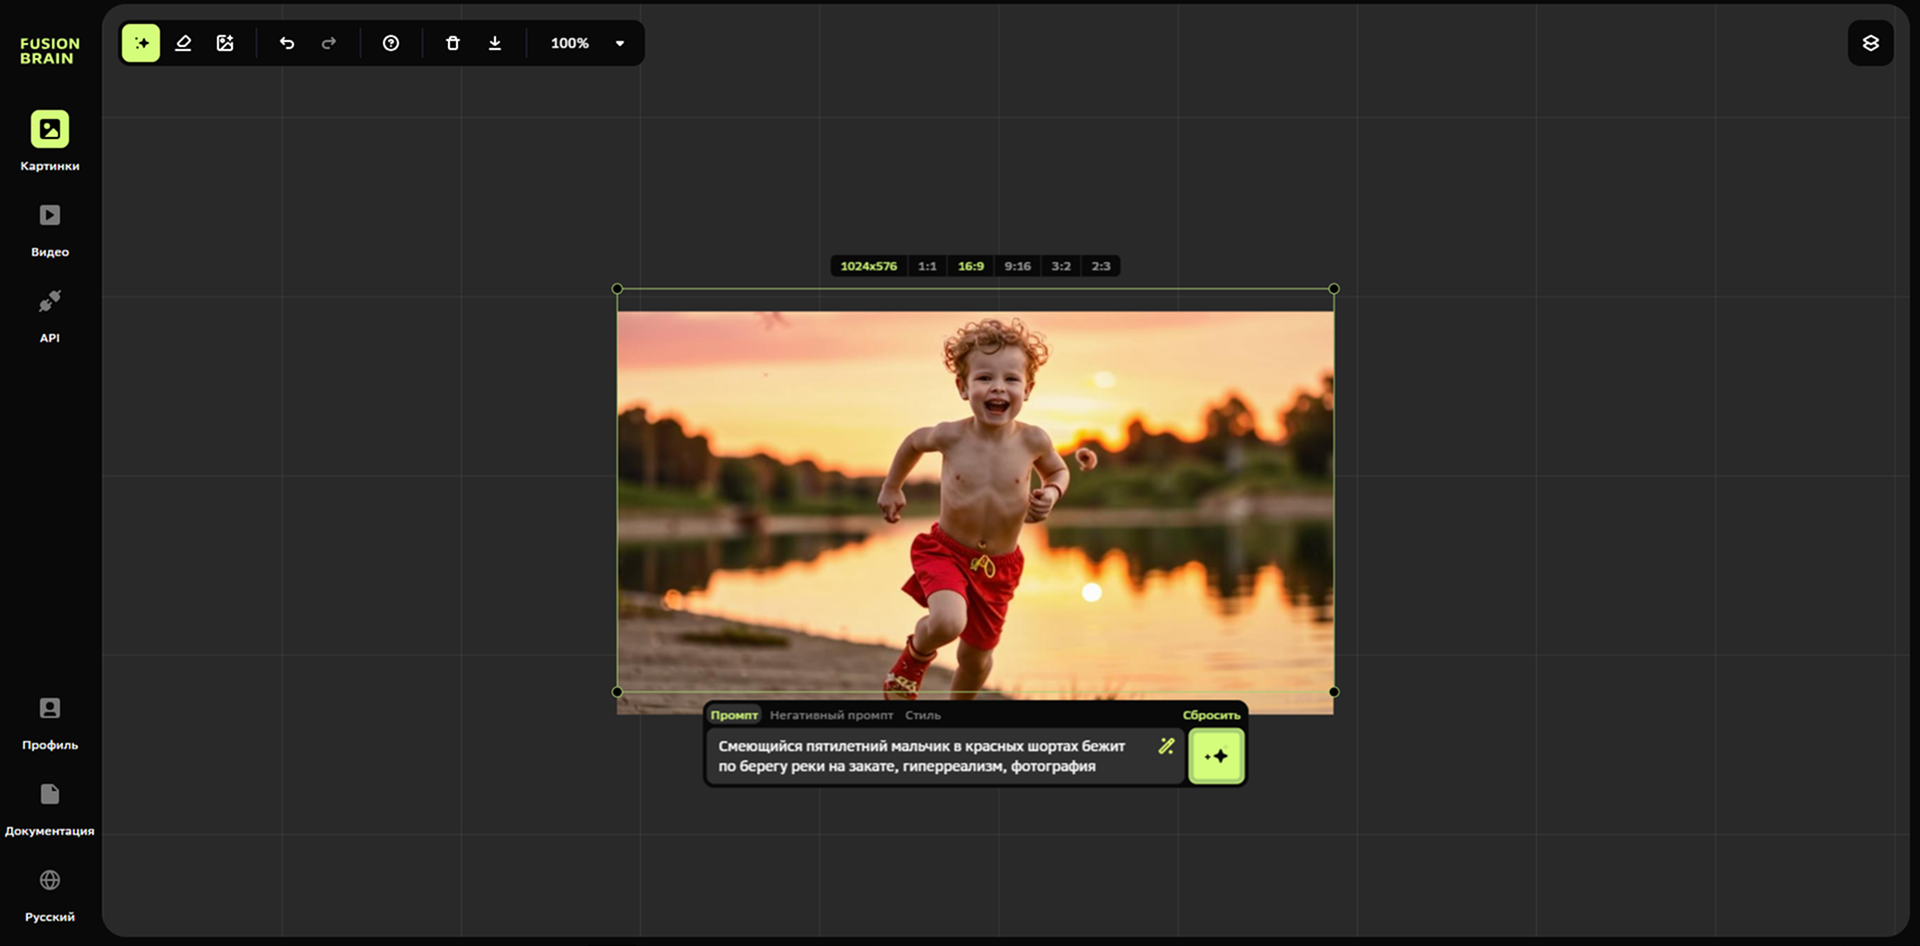Open the layers panel icon

tap(1870, 43)
